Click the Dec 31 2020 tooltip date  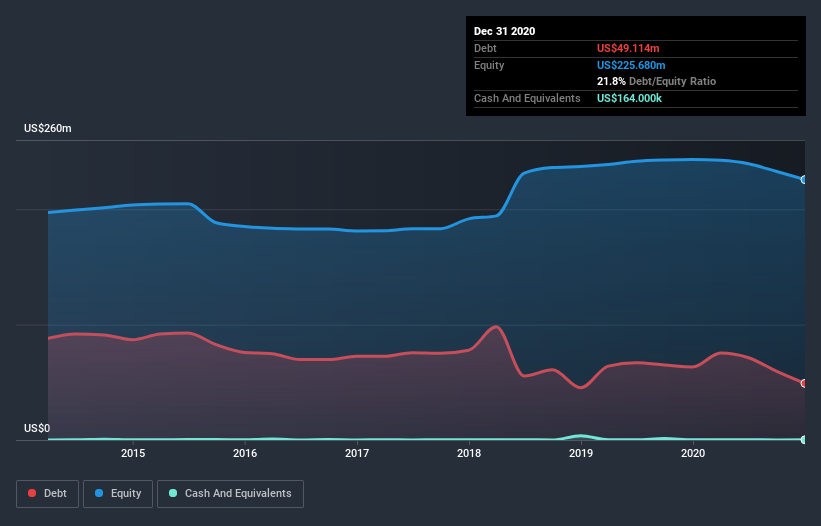(x=504, y=31)
